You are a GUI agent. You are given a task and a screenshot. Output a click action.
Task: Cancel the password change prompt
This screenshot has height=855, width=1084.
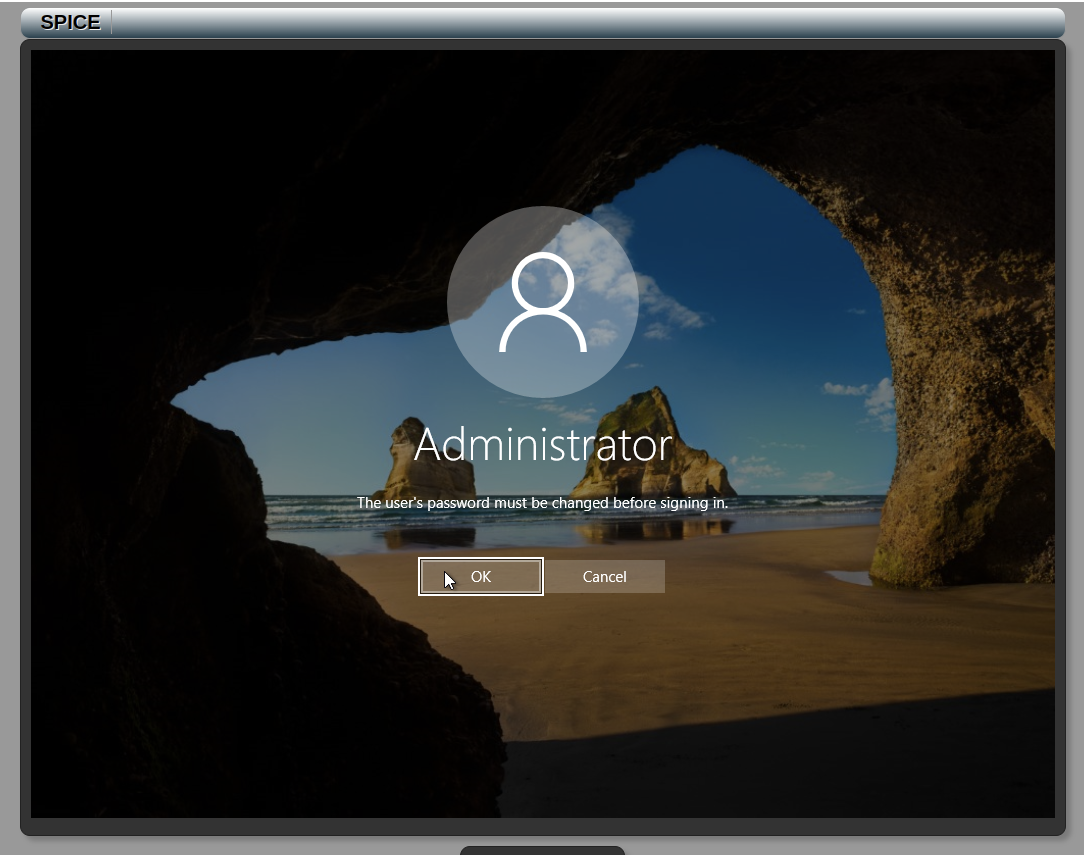pos(604,577)
